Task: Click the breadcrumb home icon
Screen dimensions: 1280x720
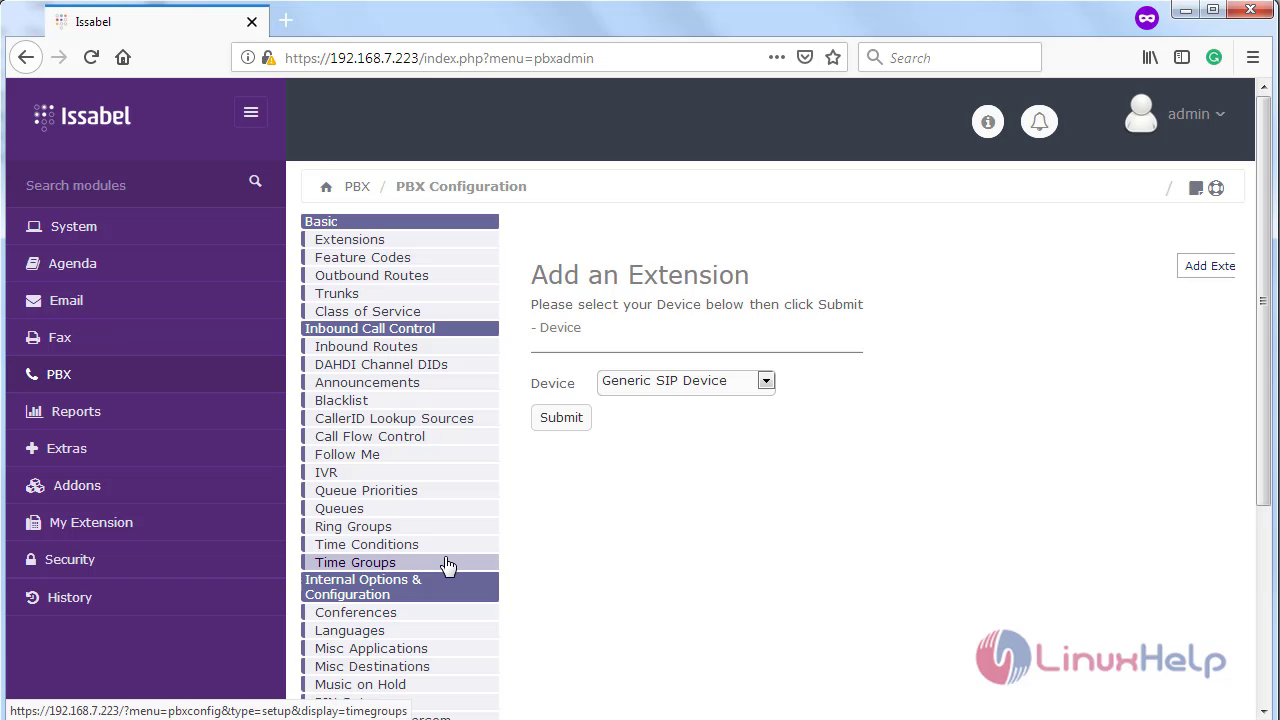Action: [x=326, y=187]
